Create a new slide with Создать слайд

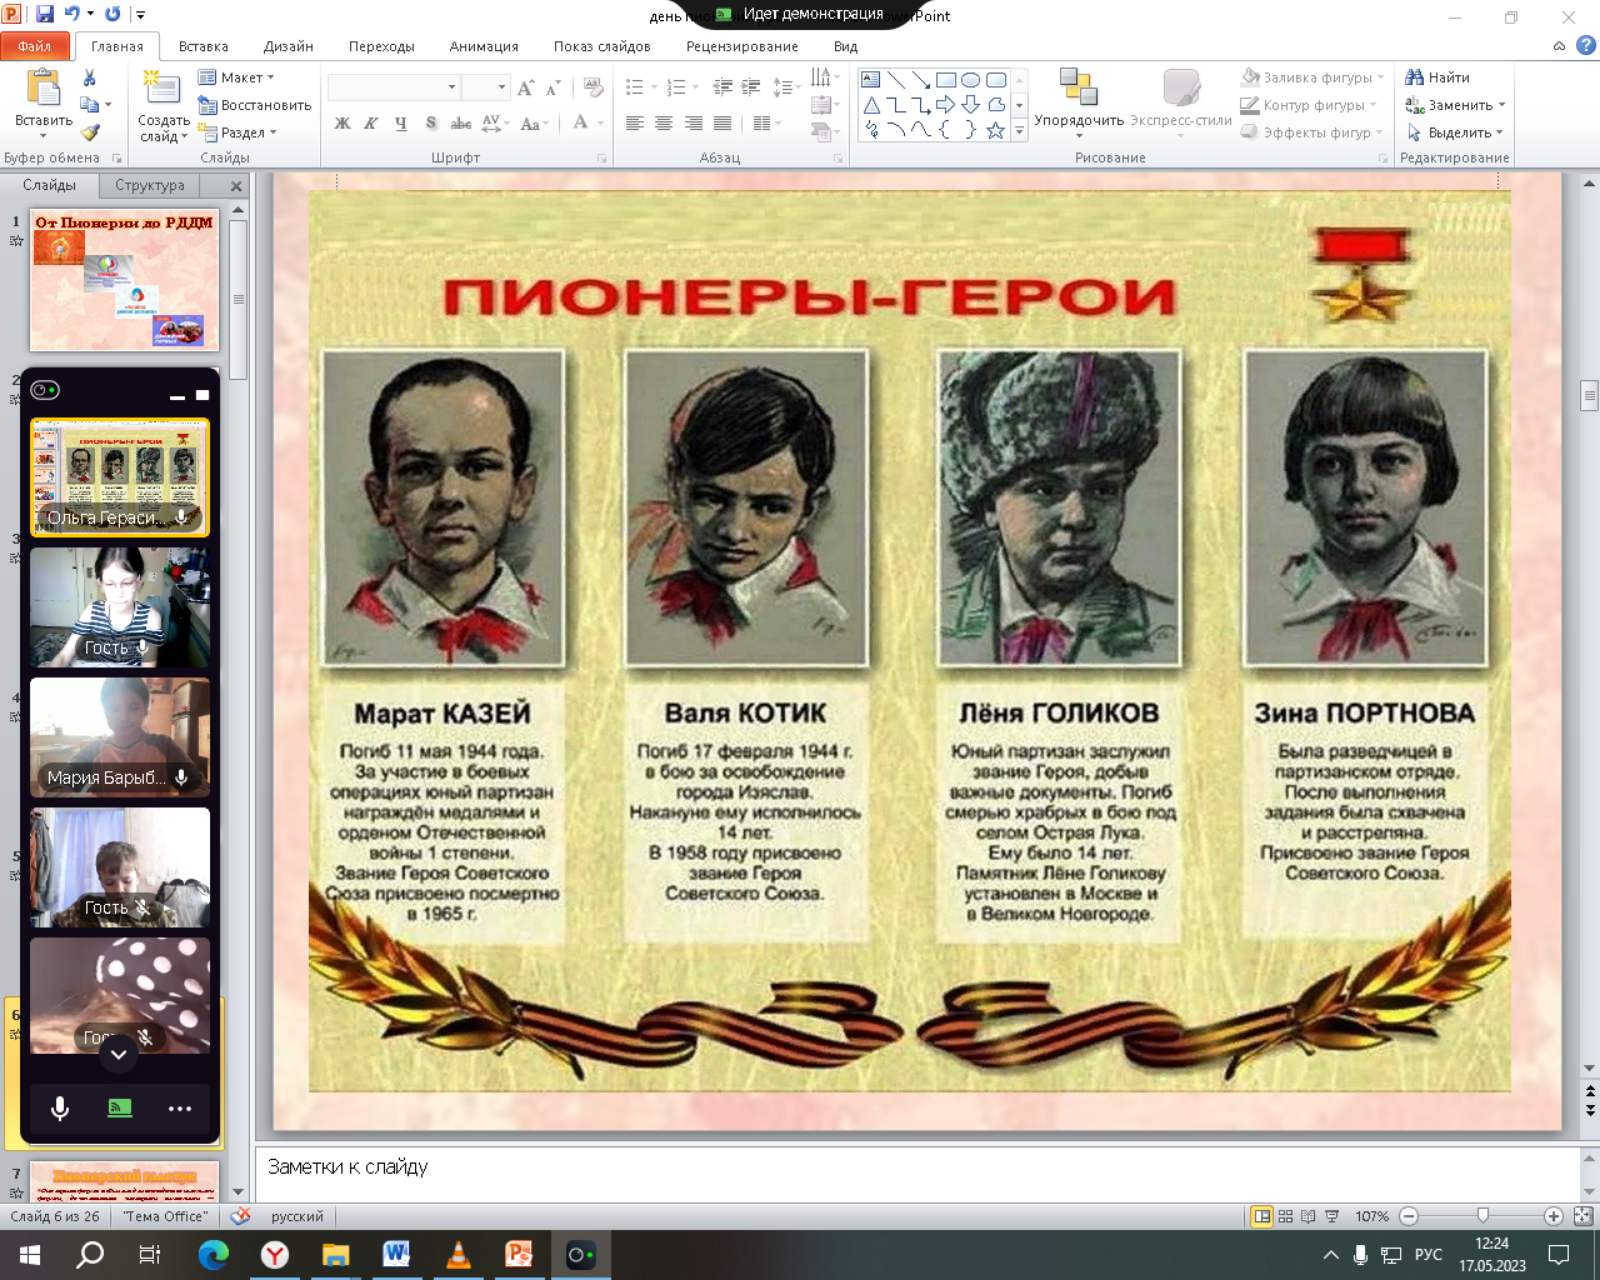[163, 106]
